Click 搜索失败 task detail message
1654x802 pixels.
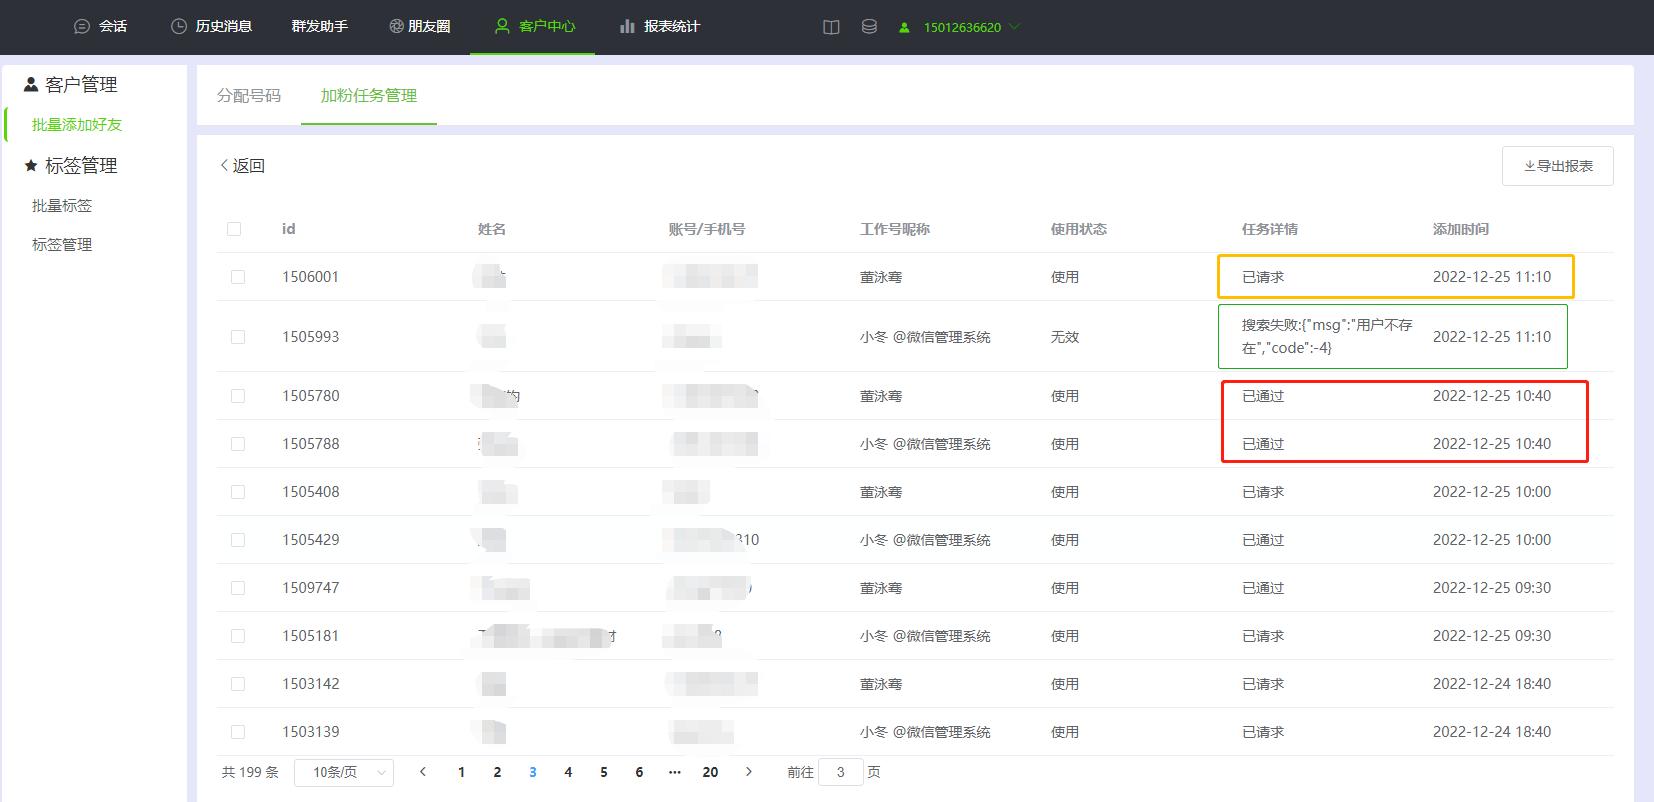[x=1327, y=337]
